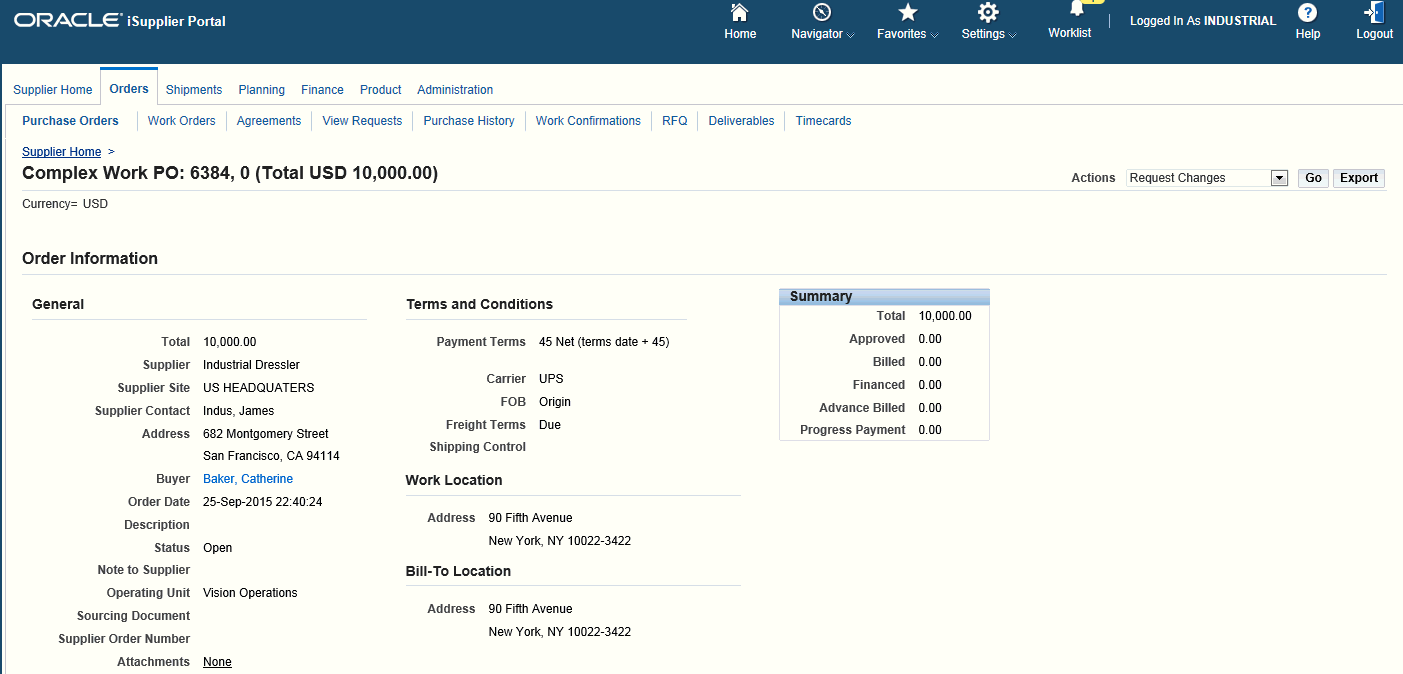Screen dimensions: 1403x674
Task: Click the order date 25-Sep-2015 22:40:24
Action: (x=263, y=502)
